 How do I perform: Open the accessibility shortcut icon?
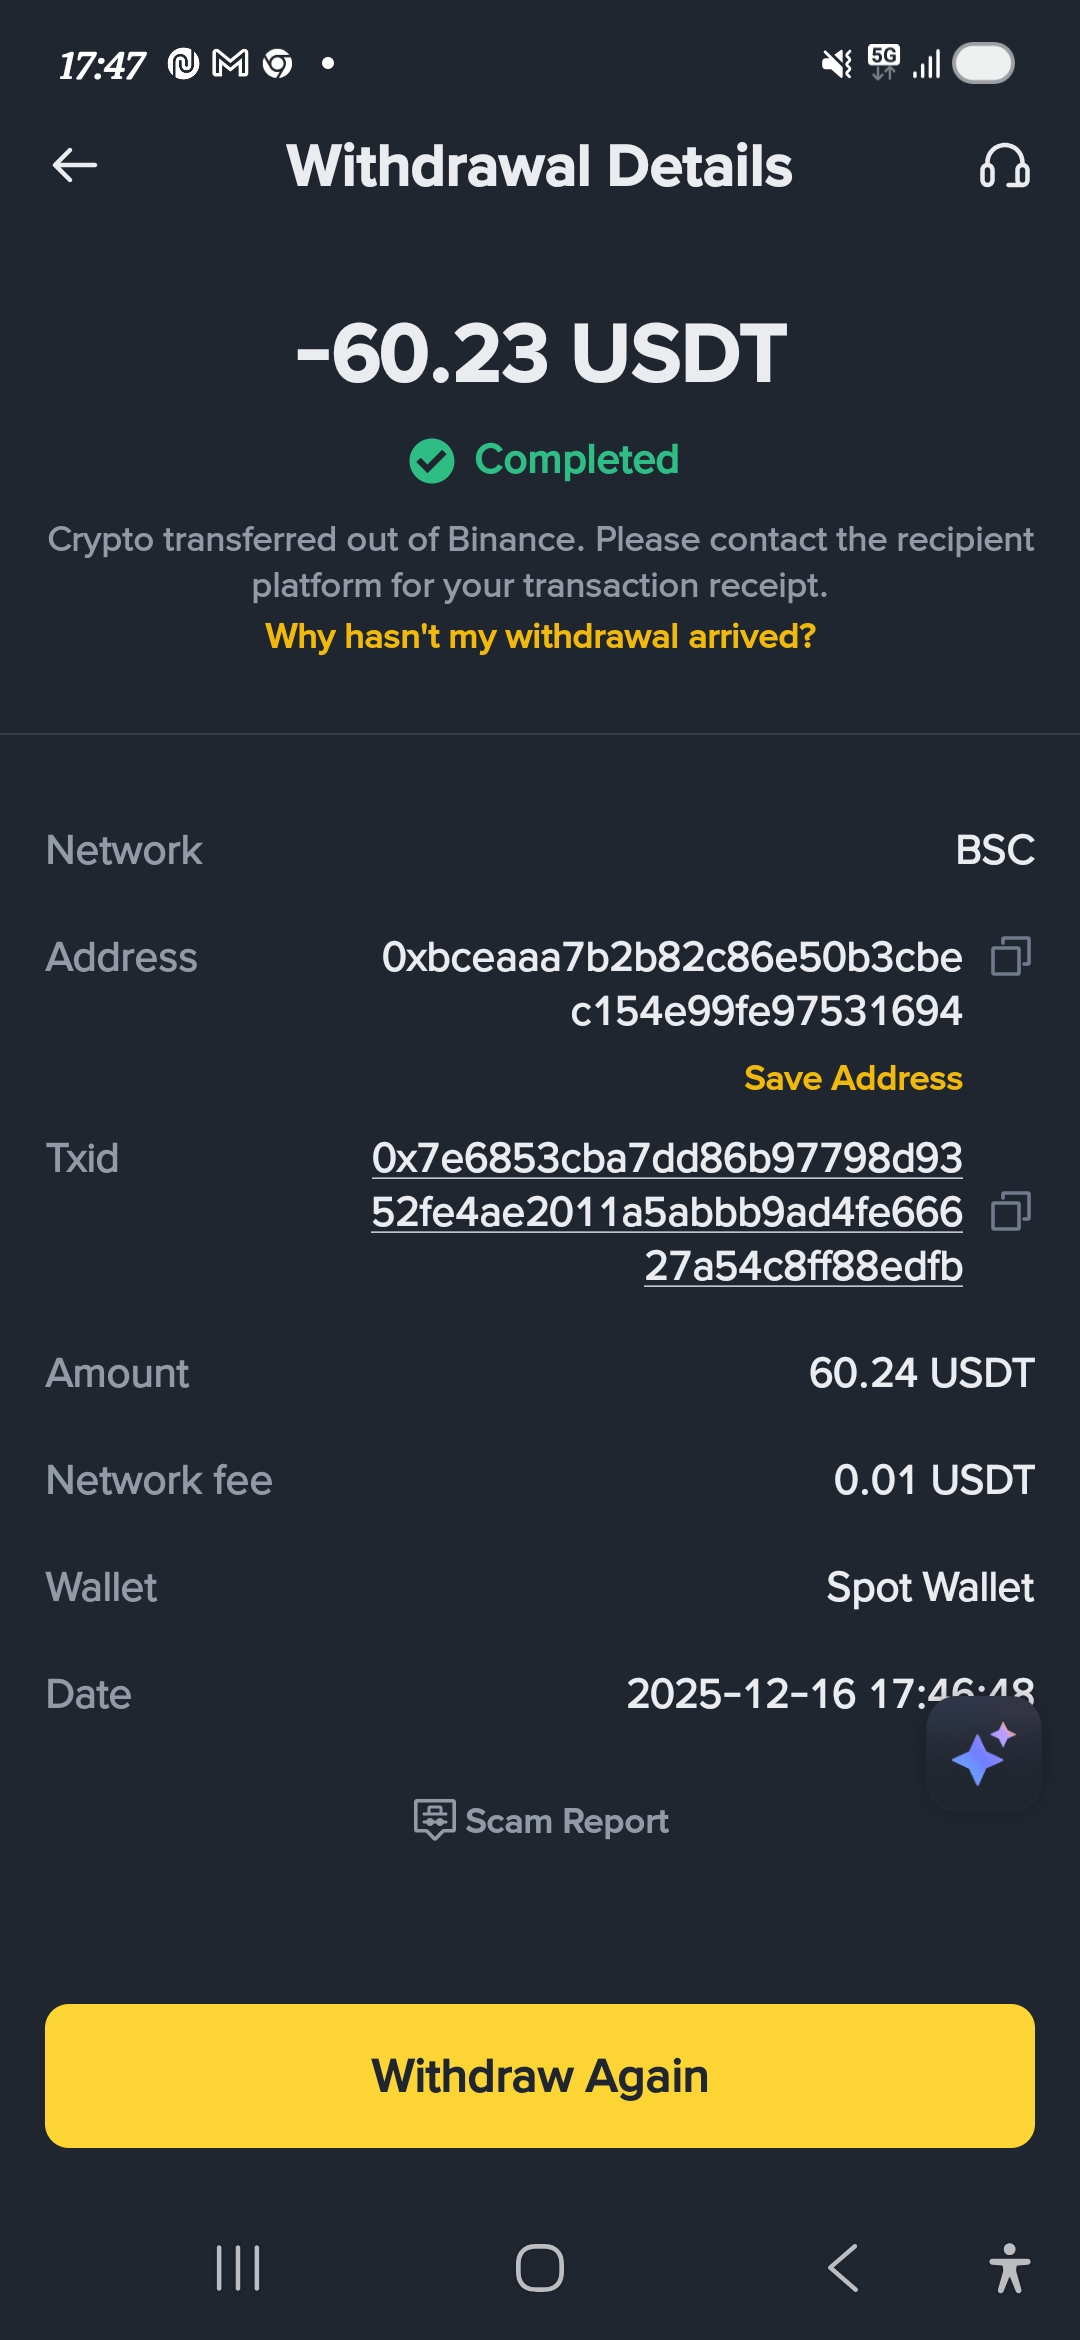(x=1009, y=2268)
